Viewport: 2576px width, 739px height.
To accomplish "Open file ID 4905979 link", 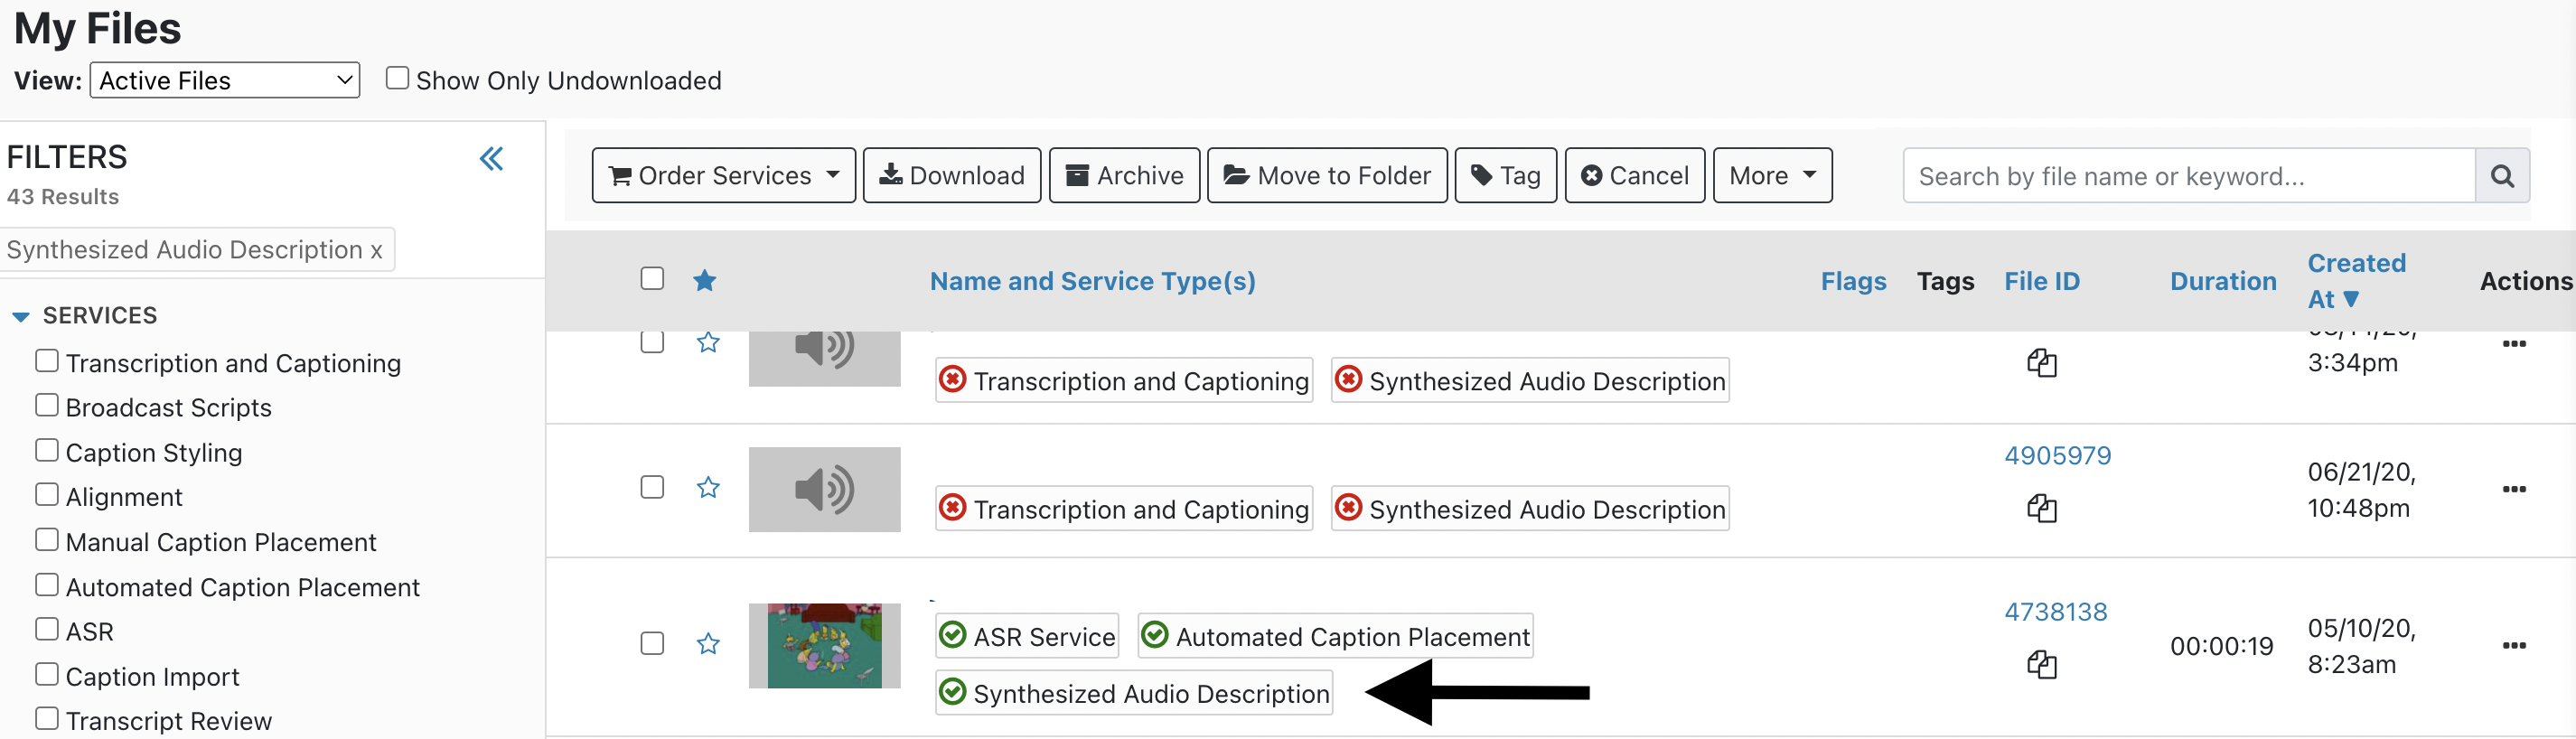I will click(x=2057, y=456).
